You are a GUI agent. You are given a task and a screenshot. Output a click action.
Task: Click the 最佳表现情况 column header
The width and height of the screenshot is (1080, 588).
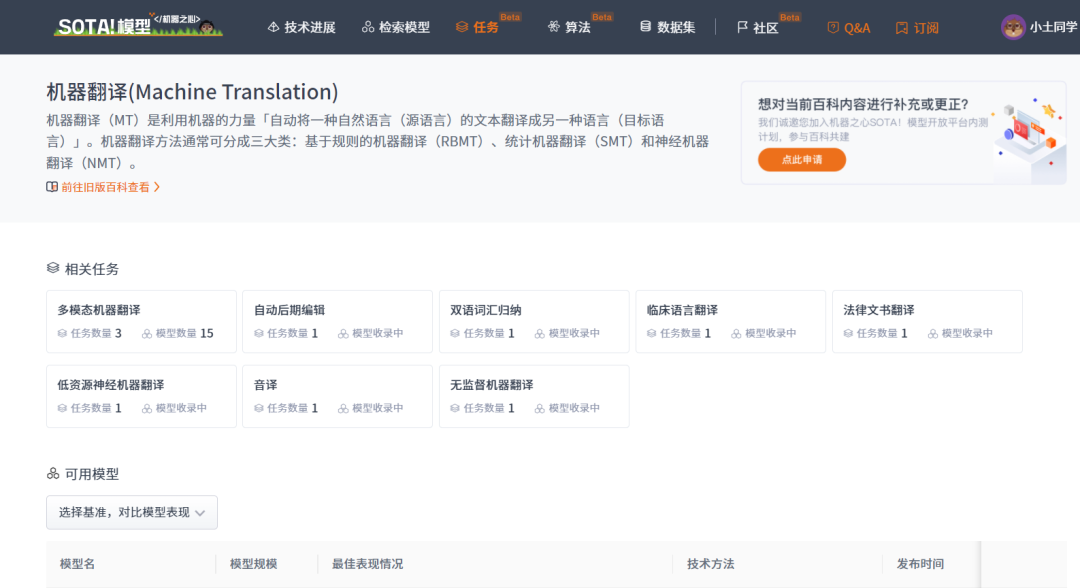coord(368,564)
